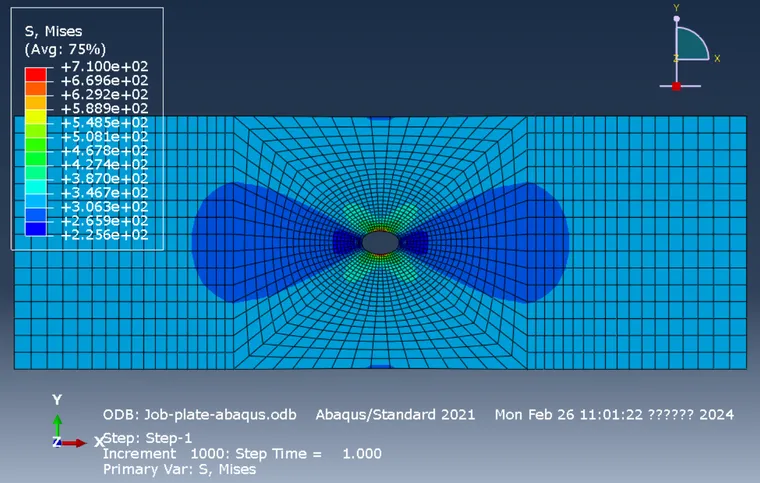Pick the dark blue notch on plate top edge
This screenshot has height=483, width=760.
click(380, 118)
